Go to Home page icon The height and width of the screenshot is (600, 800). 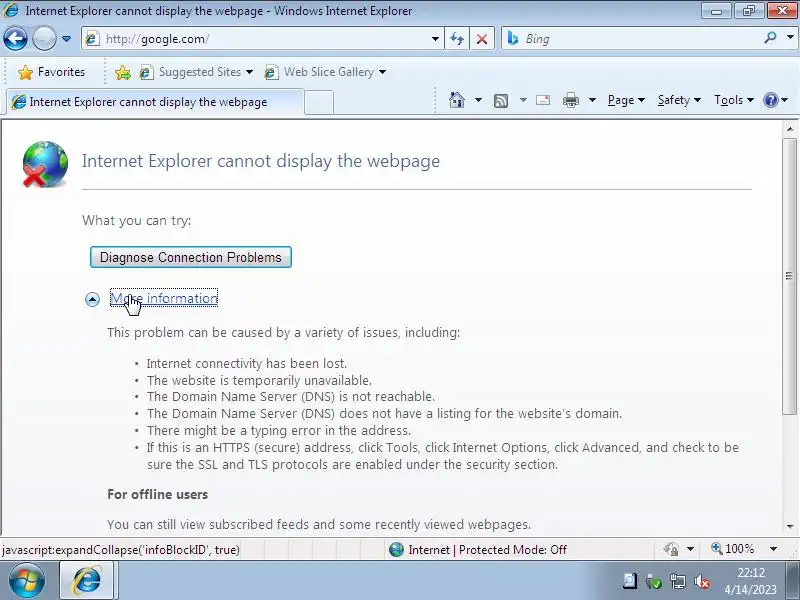[x=457, y=100]
